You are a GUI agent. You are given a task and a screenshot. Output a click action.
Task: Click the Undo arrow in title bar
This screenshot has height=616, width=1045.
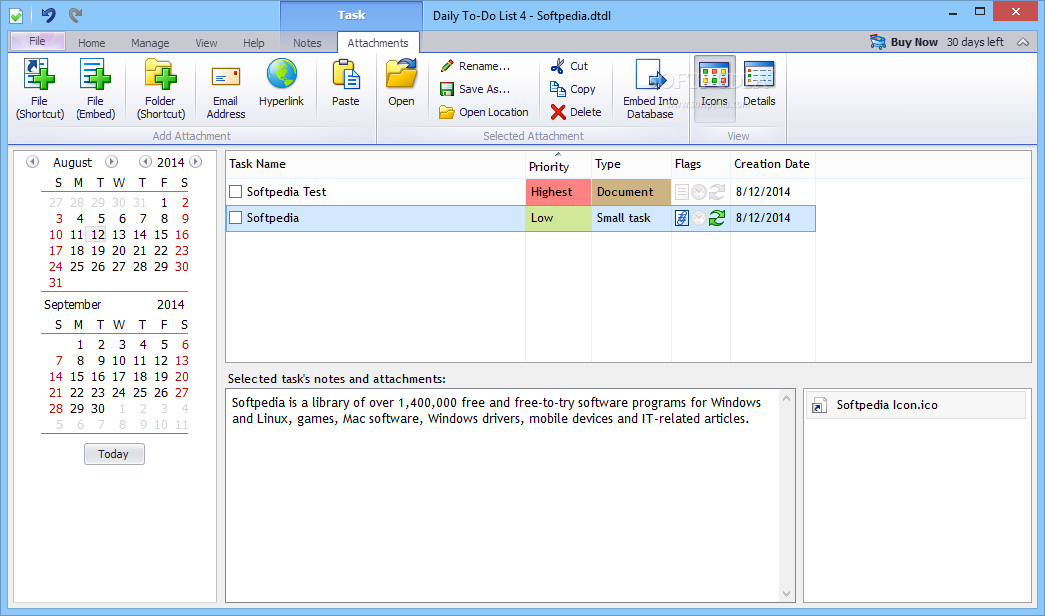48,15
